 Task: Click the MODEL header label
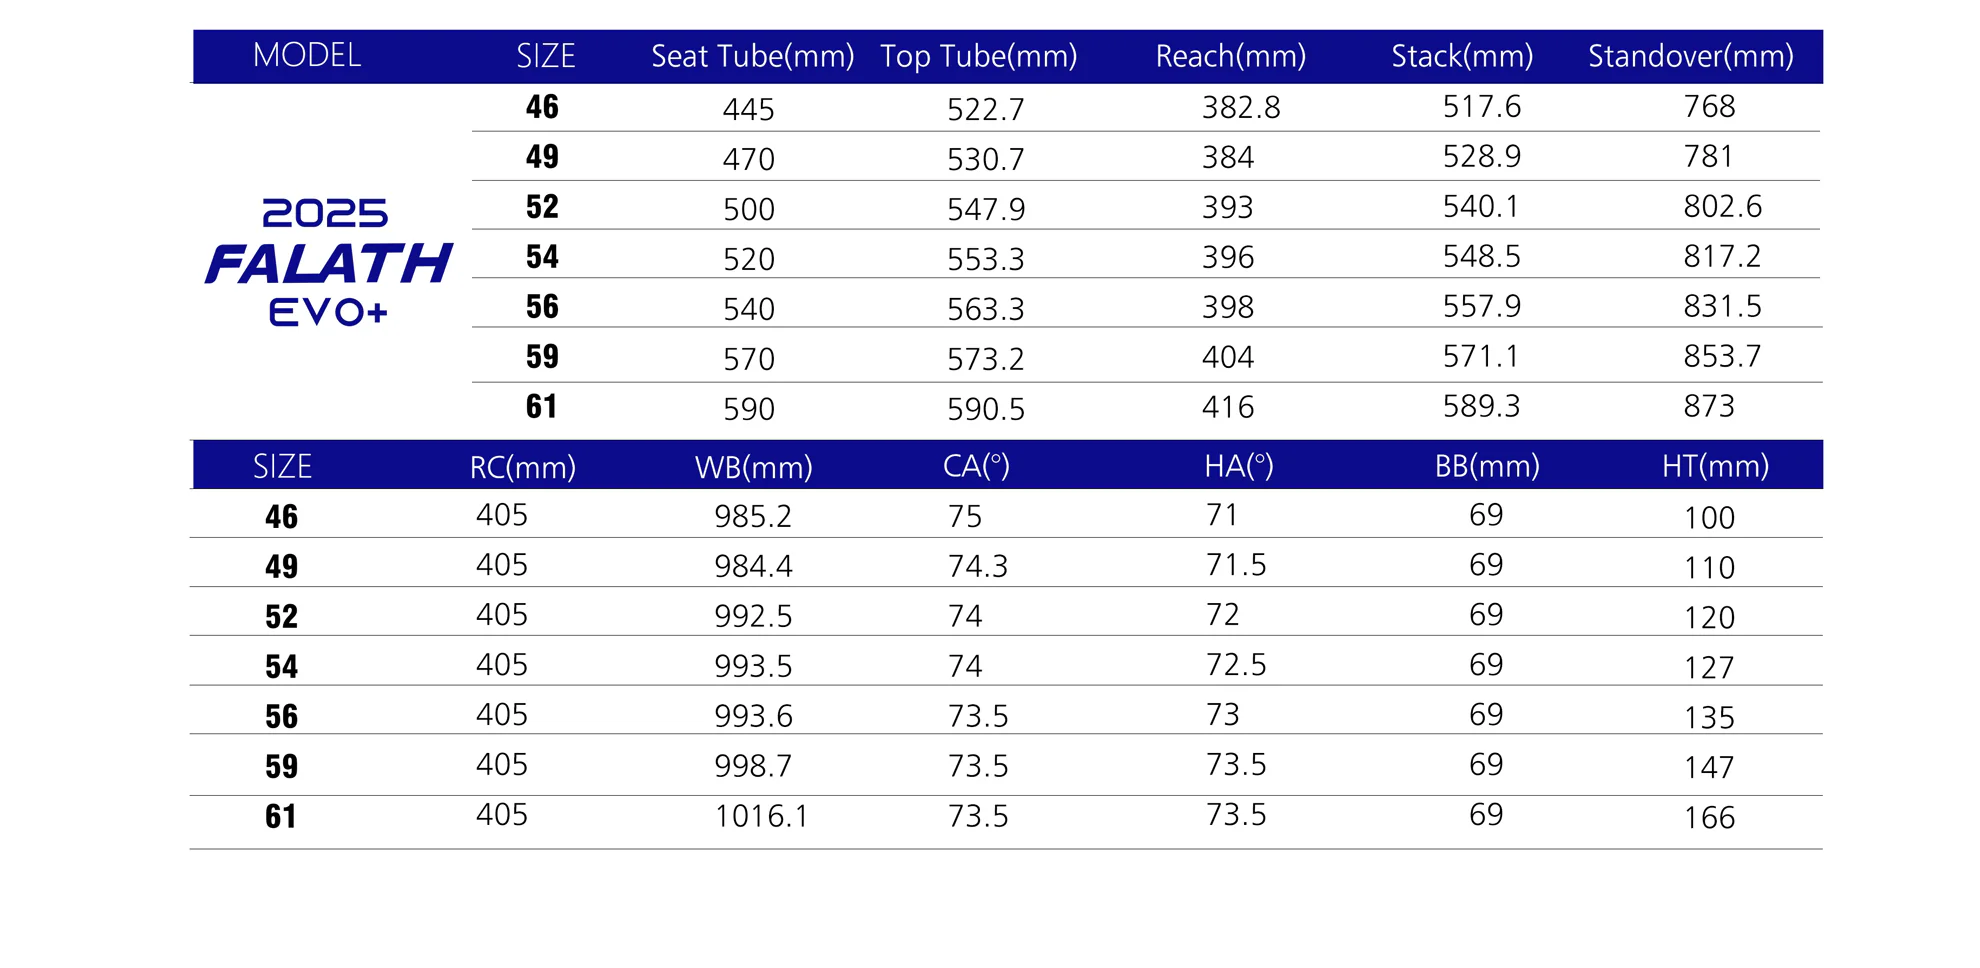tap(307, 55)
